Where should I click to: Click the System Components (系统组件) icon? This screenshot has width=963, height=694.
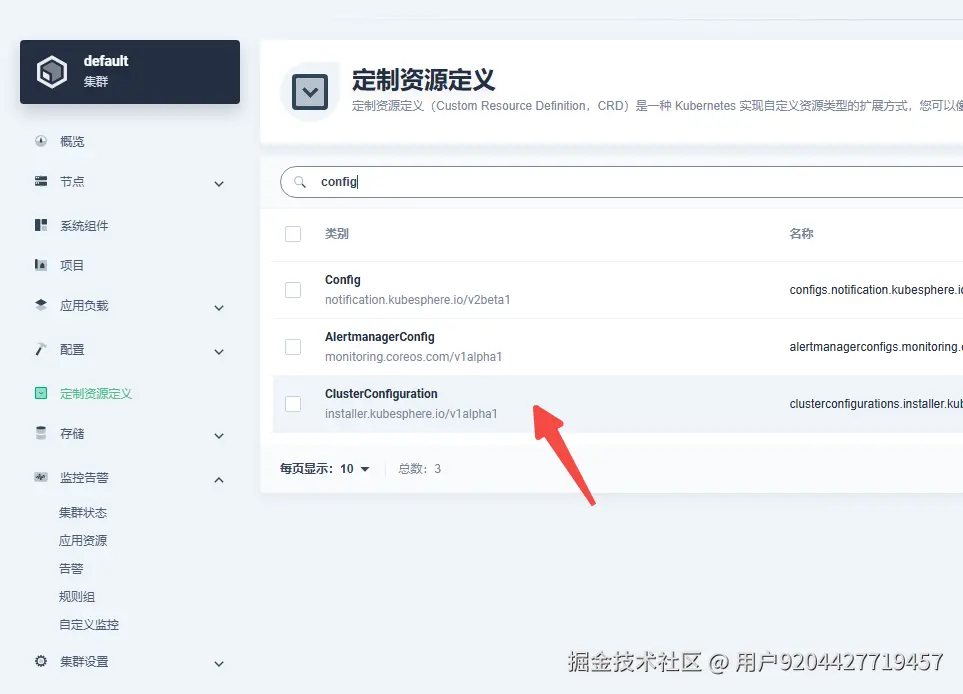[x=41, y=225]
